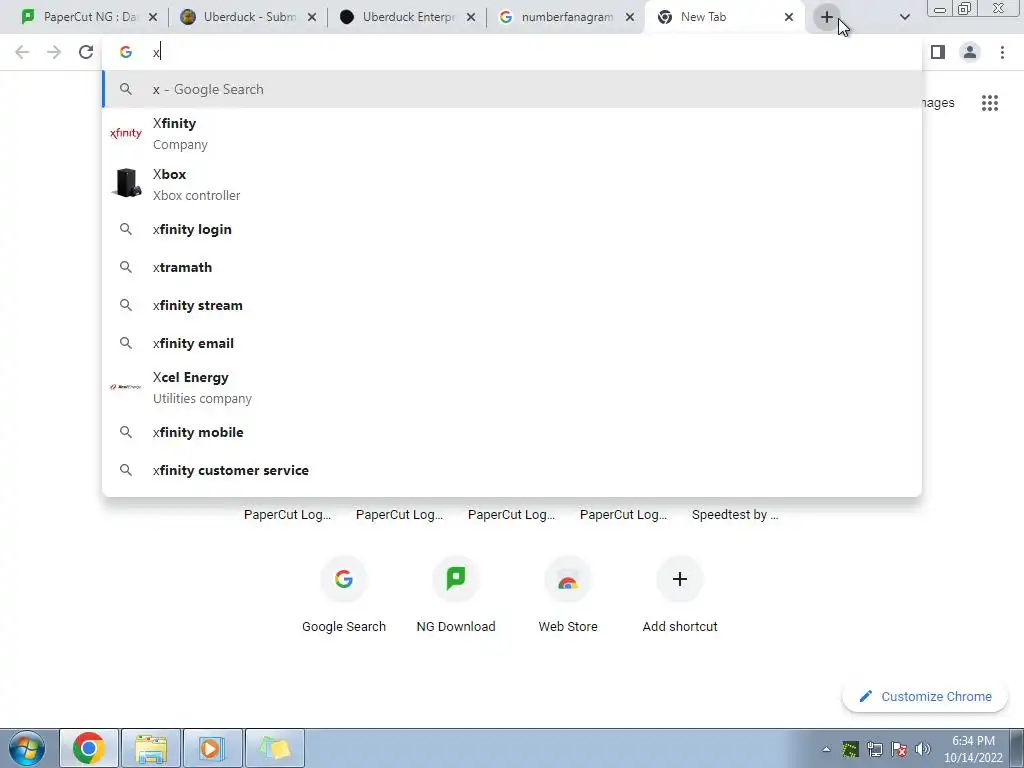Reload the page
Viewport: 1024px width, 768px height.
point(86,52)
